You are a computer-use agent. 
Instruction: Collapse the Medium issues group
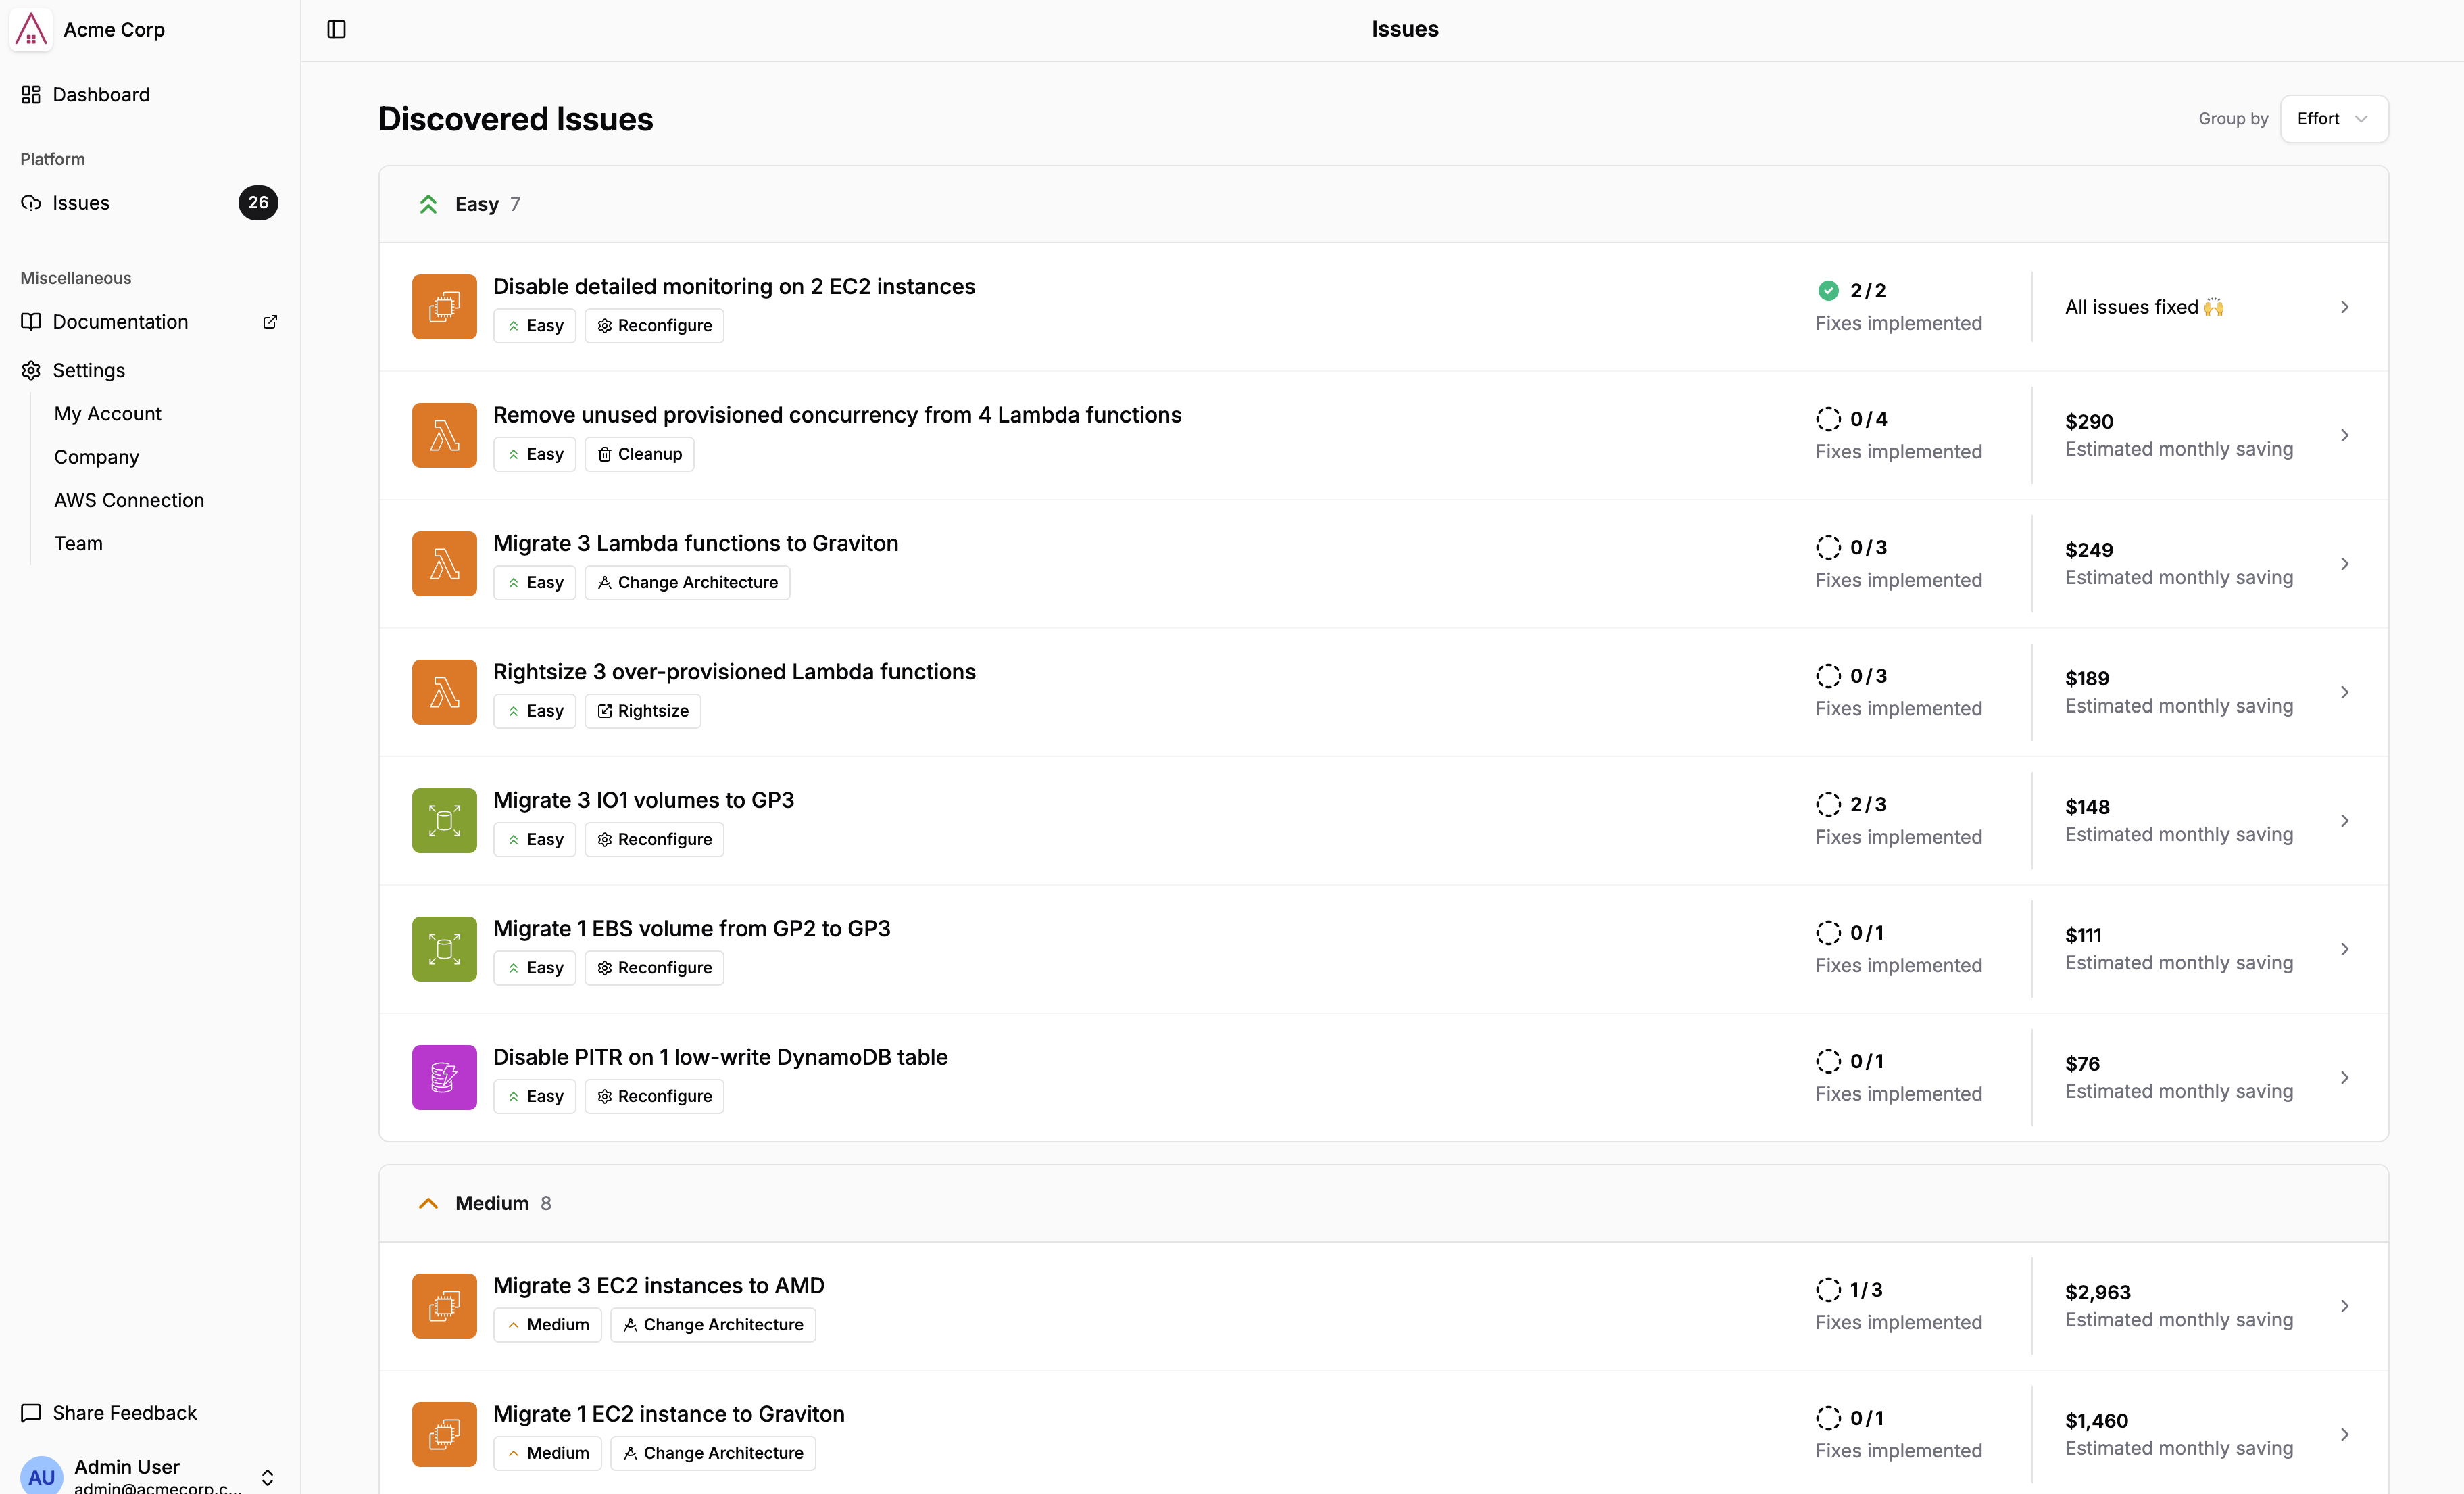pos(428,1204)
